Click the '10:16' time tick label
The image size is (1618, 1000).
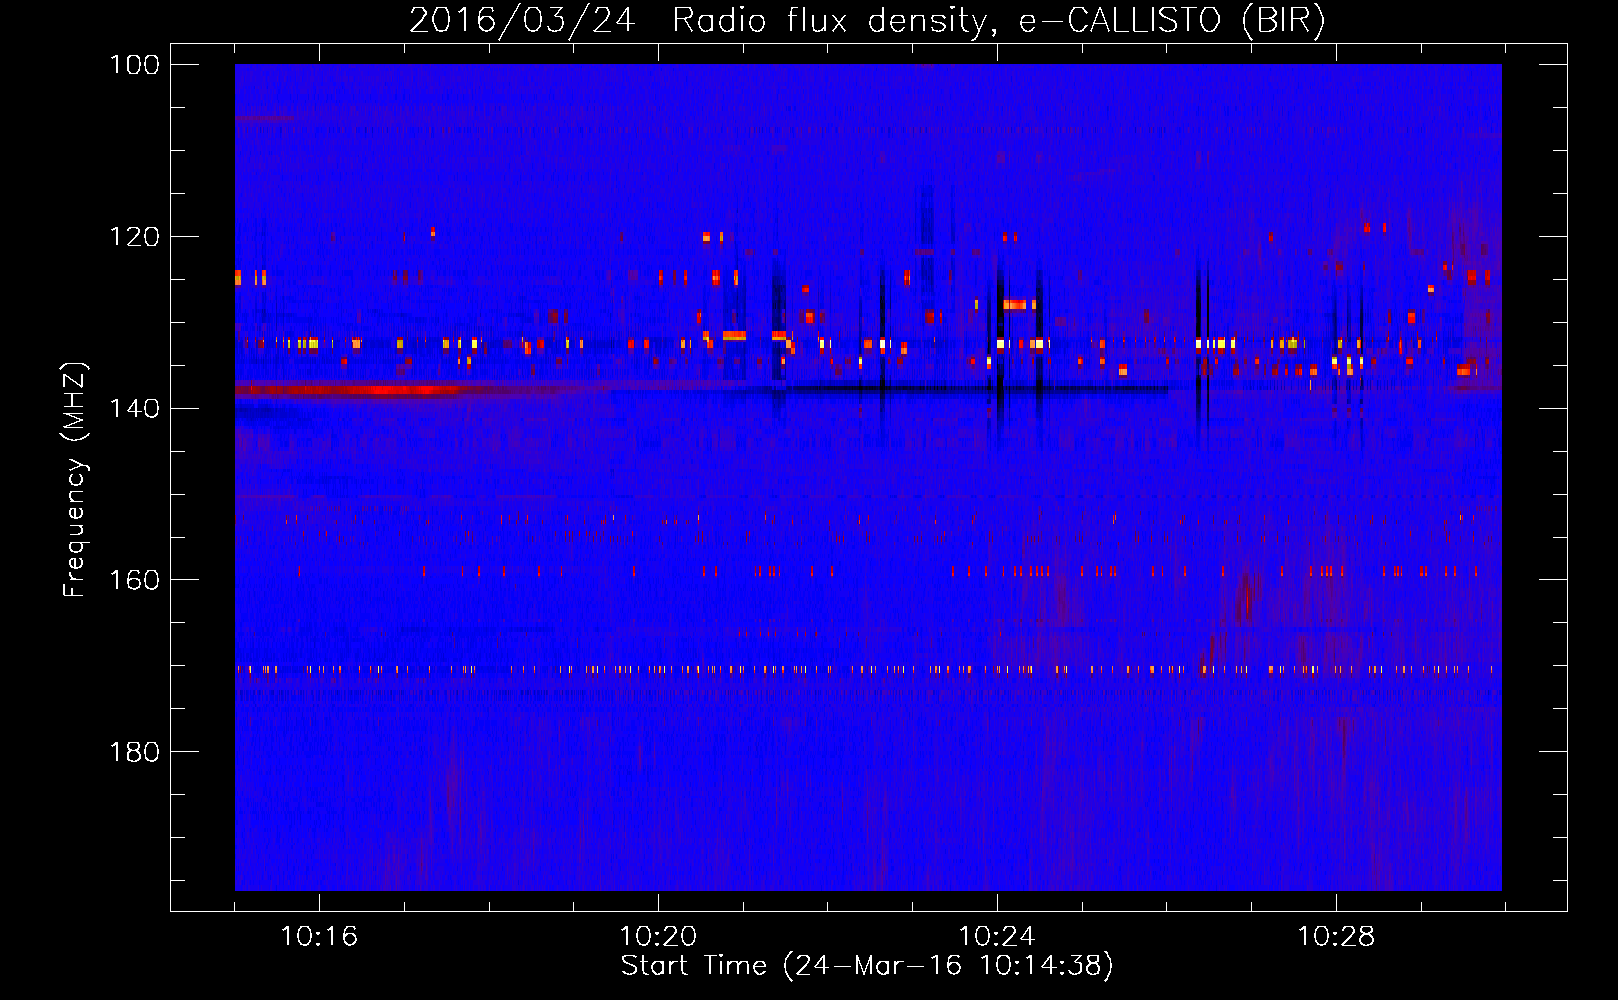tap(319, 937)
